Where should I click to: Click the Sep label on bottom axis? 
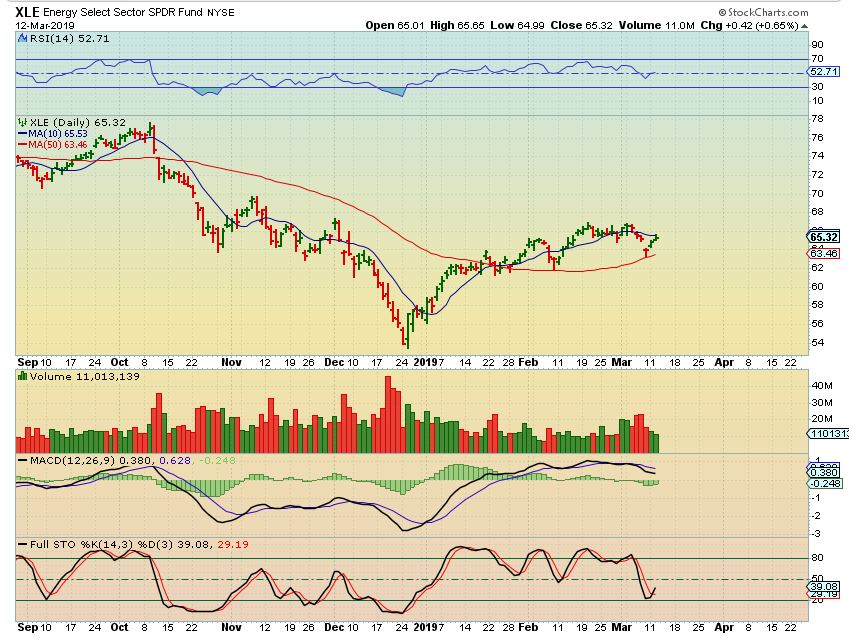[x=27, y=627]
